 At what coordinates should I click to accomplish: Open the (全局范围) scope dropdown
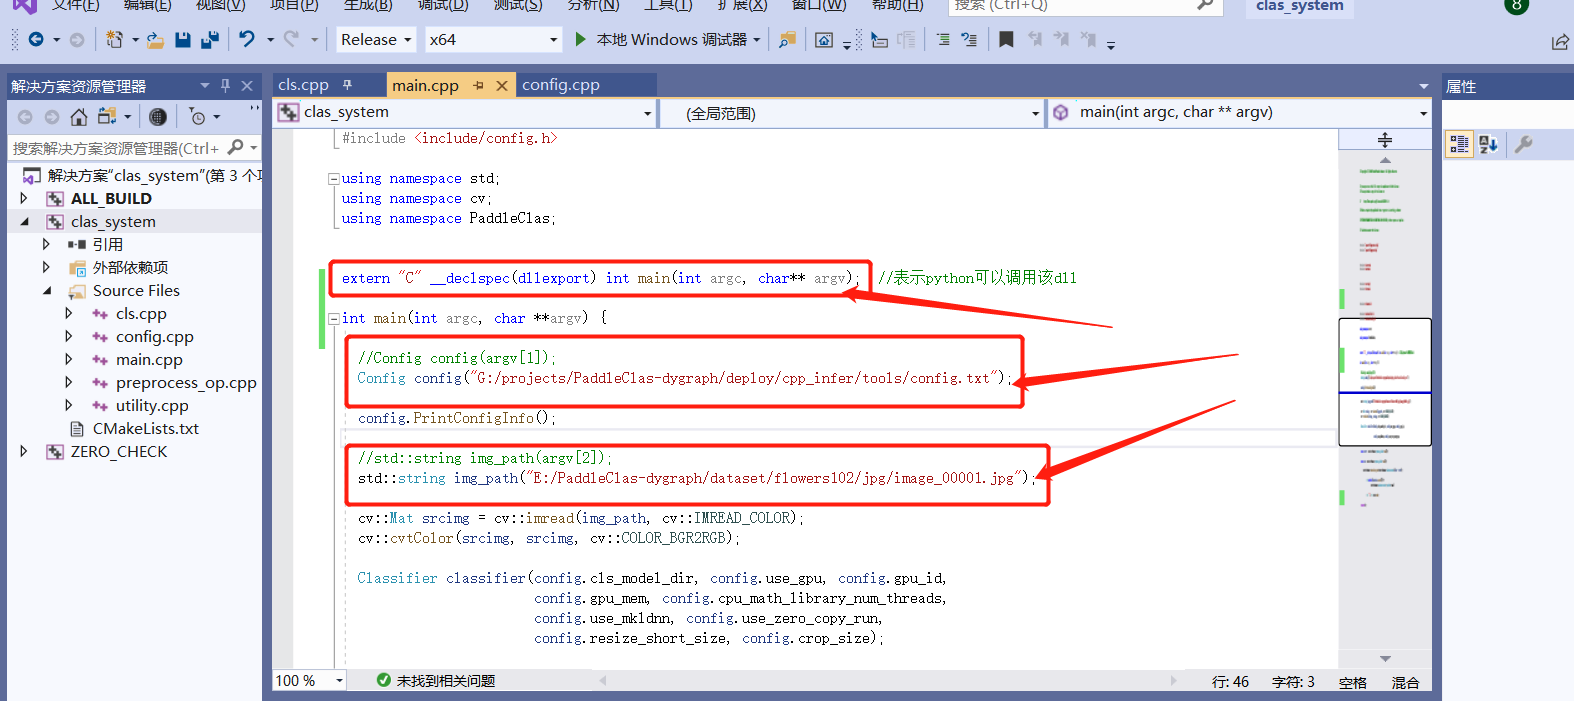852,113
